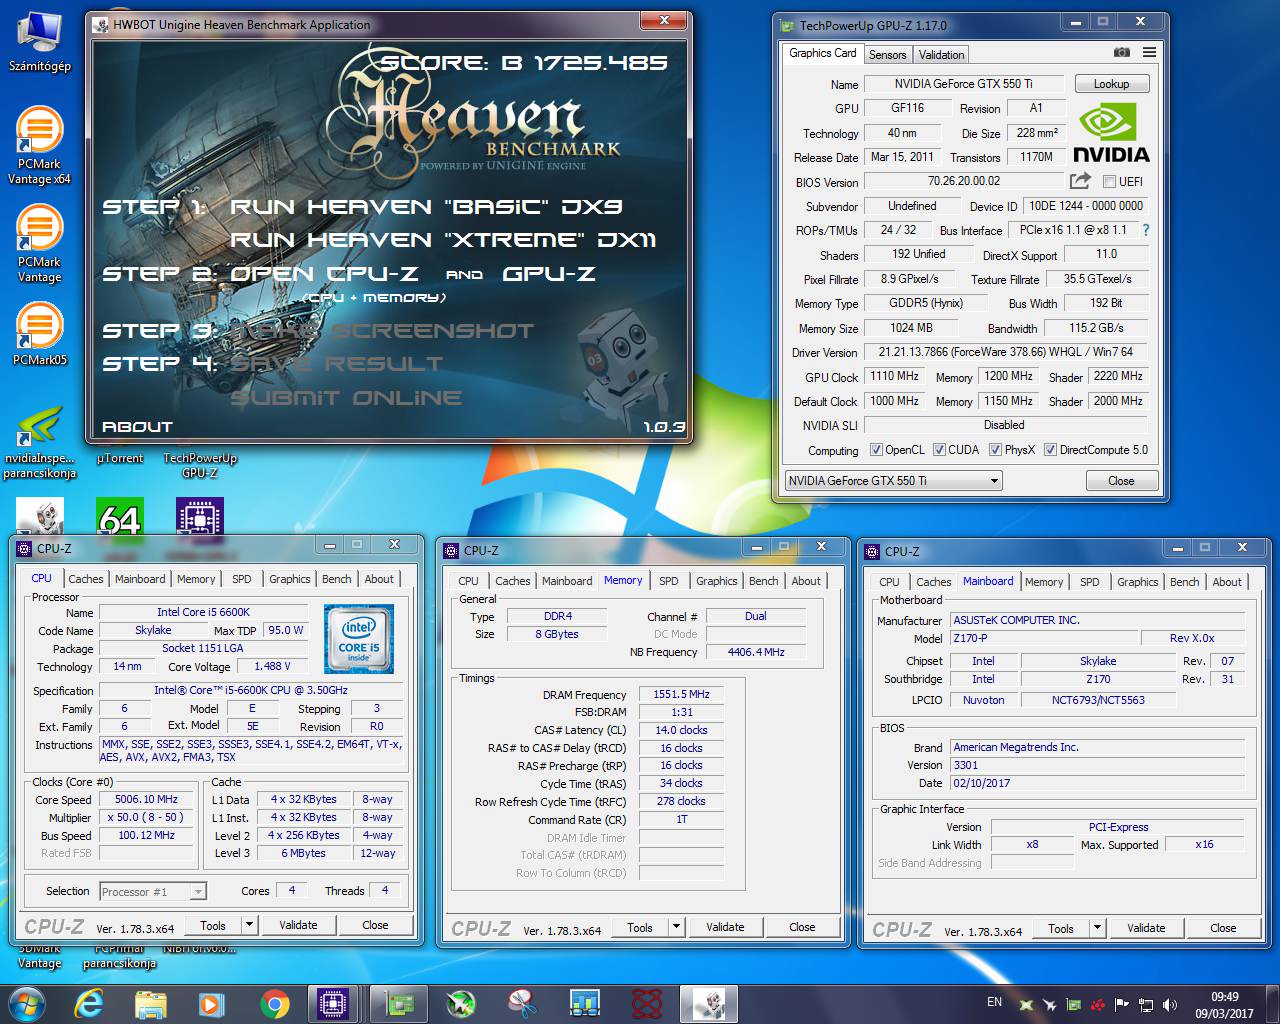Click Validate in the left CPU-Z window
The image size is (1280, 1024).
tap(298, 925)
